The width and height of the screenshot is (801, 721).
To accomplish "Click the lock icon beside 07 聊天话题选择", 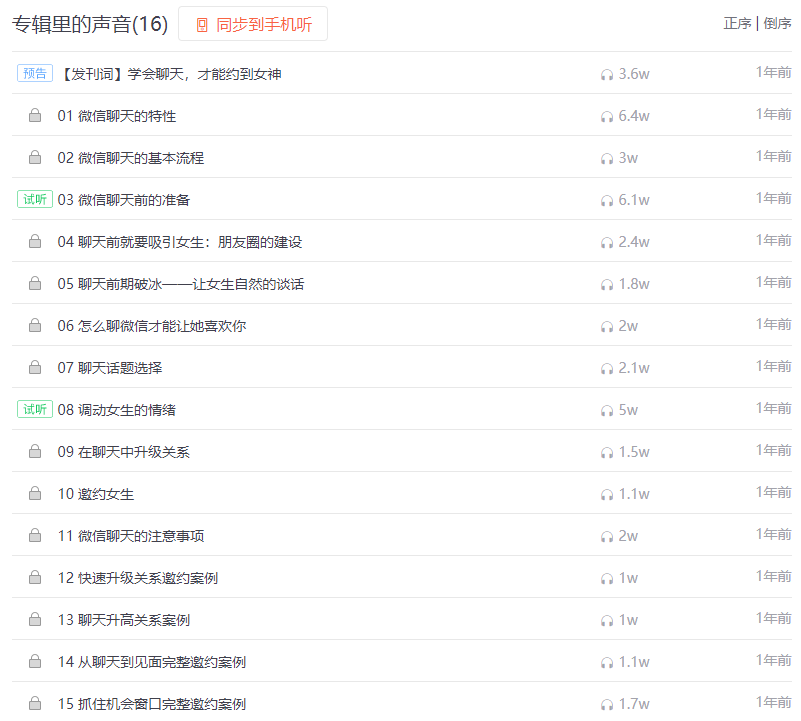I will [35, 368].
